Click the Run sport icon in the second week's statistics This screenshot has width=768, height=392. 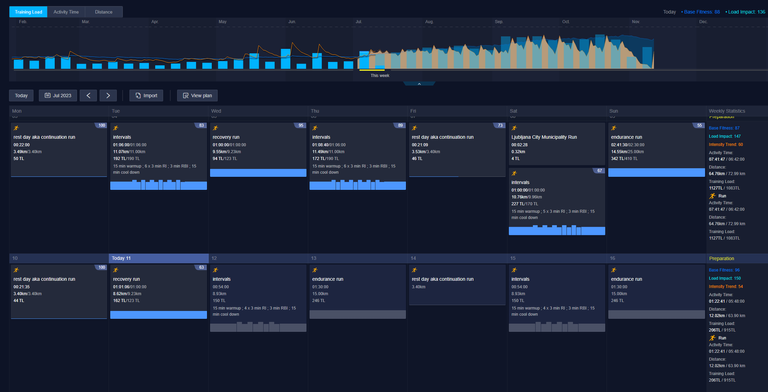click(x=712, y=338)
